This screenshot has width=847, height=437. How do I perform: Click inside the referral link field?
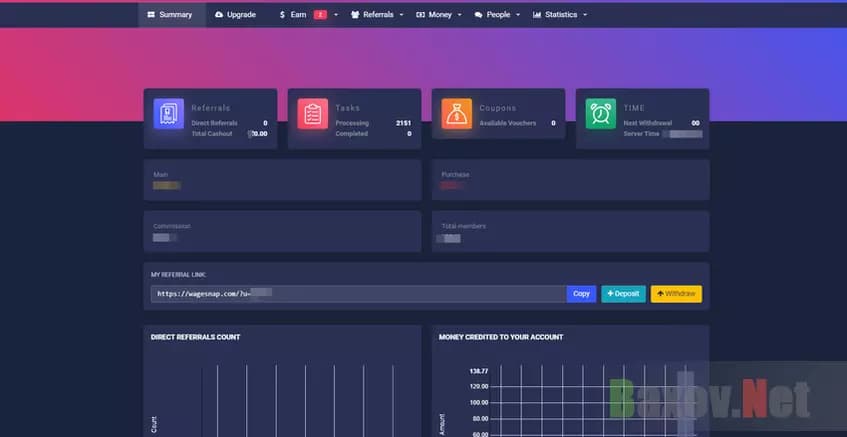(358, 294)
